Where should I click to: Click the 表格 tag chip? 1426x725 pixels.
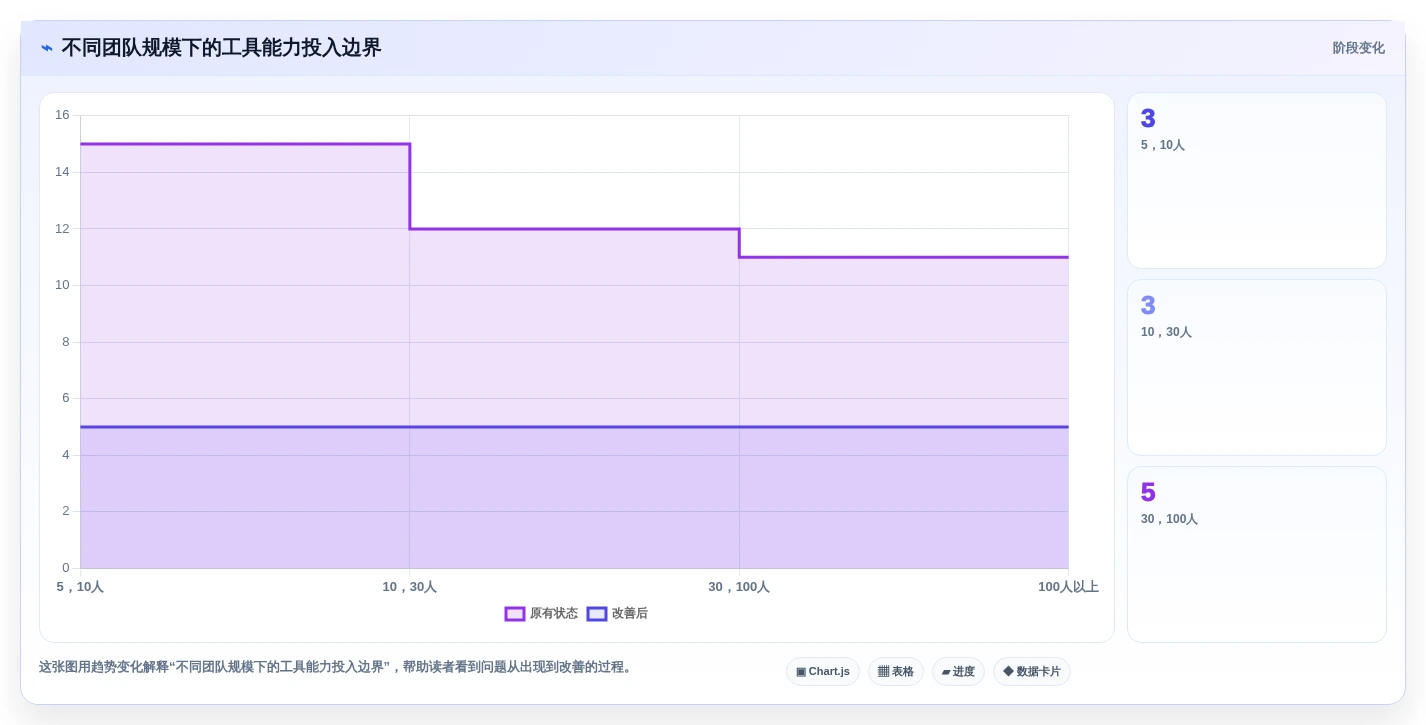(896, 672)
